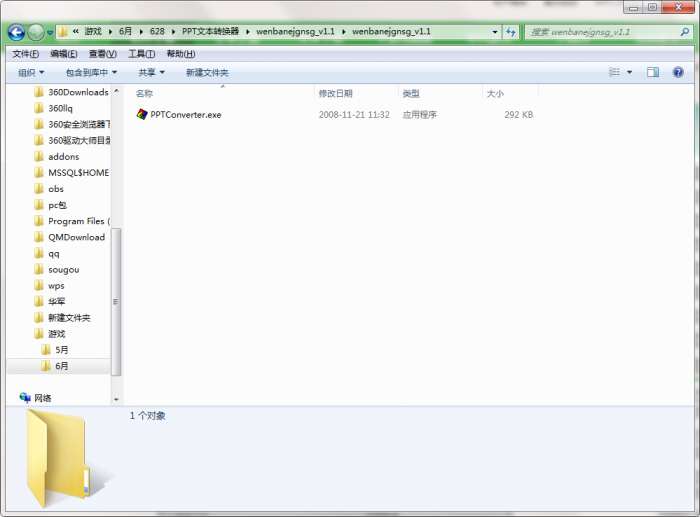Select the obs folder in tree
This screenshot has height=517, width=700.
tap(49, 189)
